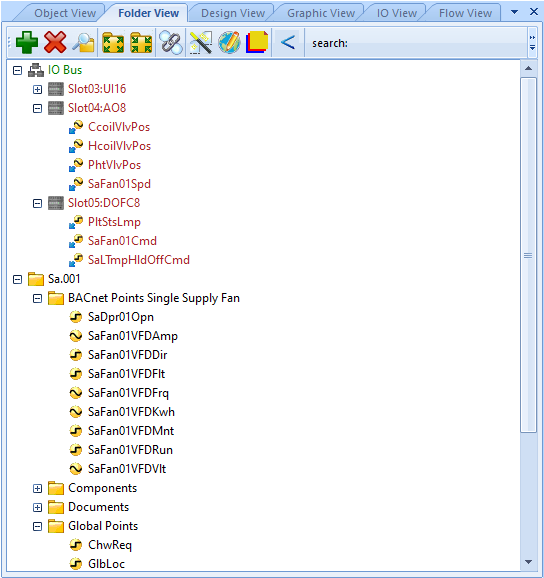Click the red X delete icon
Image resolution: width=544 pixels, height=578 pixels.
coord(55,42)
